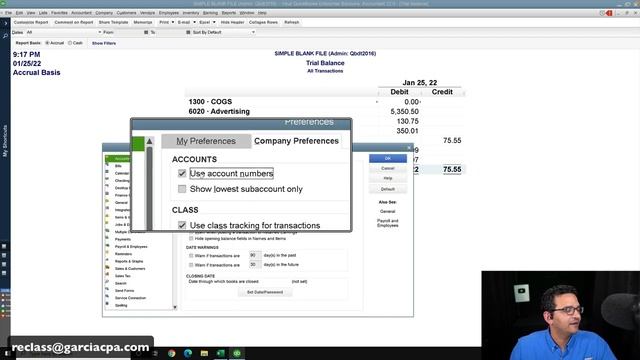640x360 pixels.
Task: Open the Banking menu
Action: click(x=210, y=13)
